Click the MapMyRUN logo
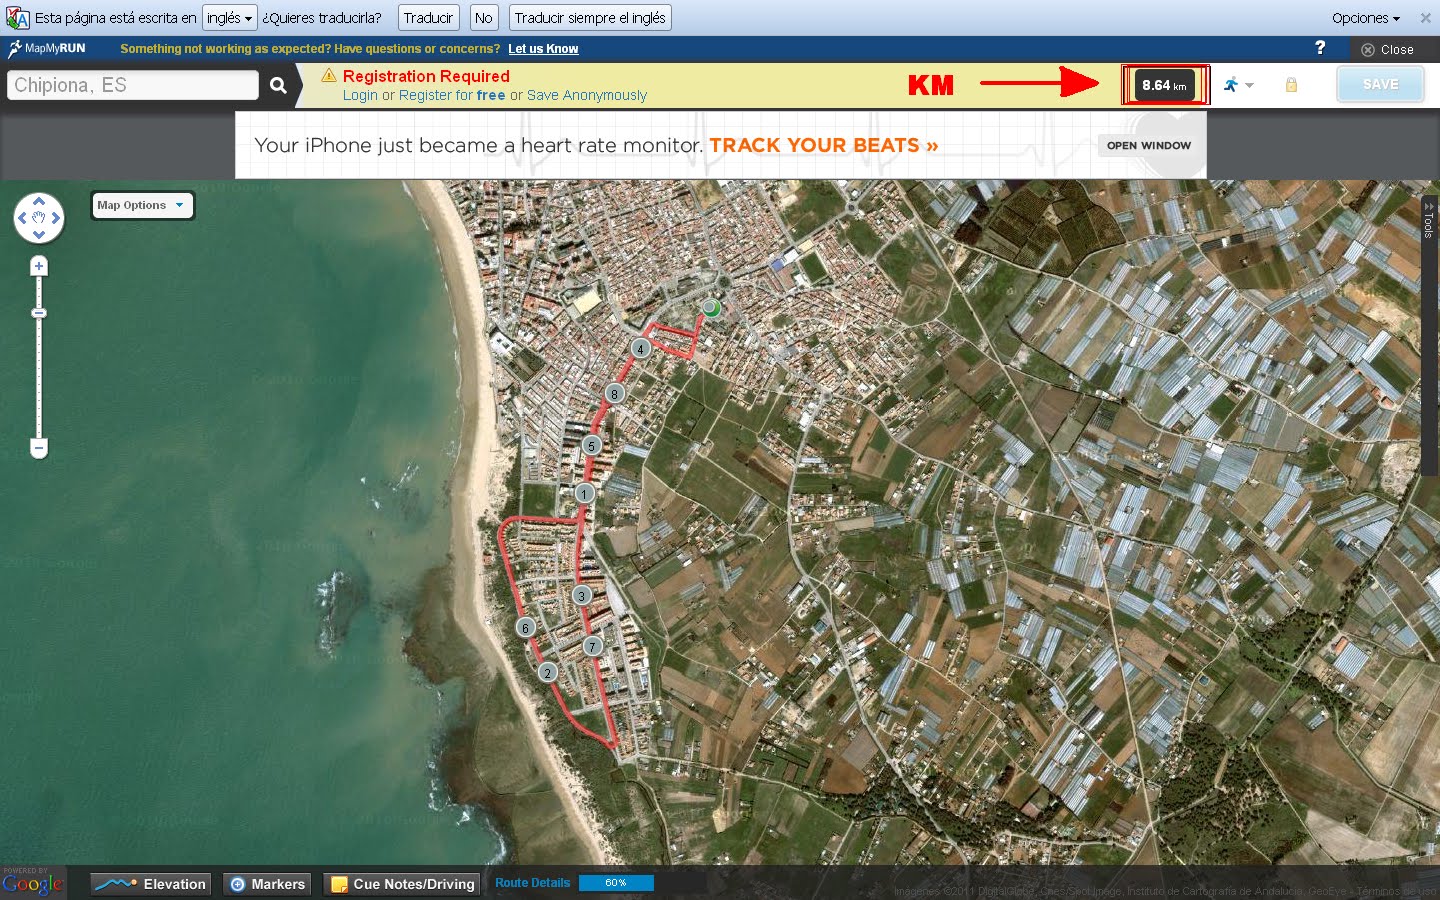The width and height of the screenshot is (1440, 900). (x=47, y=48)
